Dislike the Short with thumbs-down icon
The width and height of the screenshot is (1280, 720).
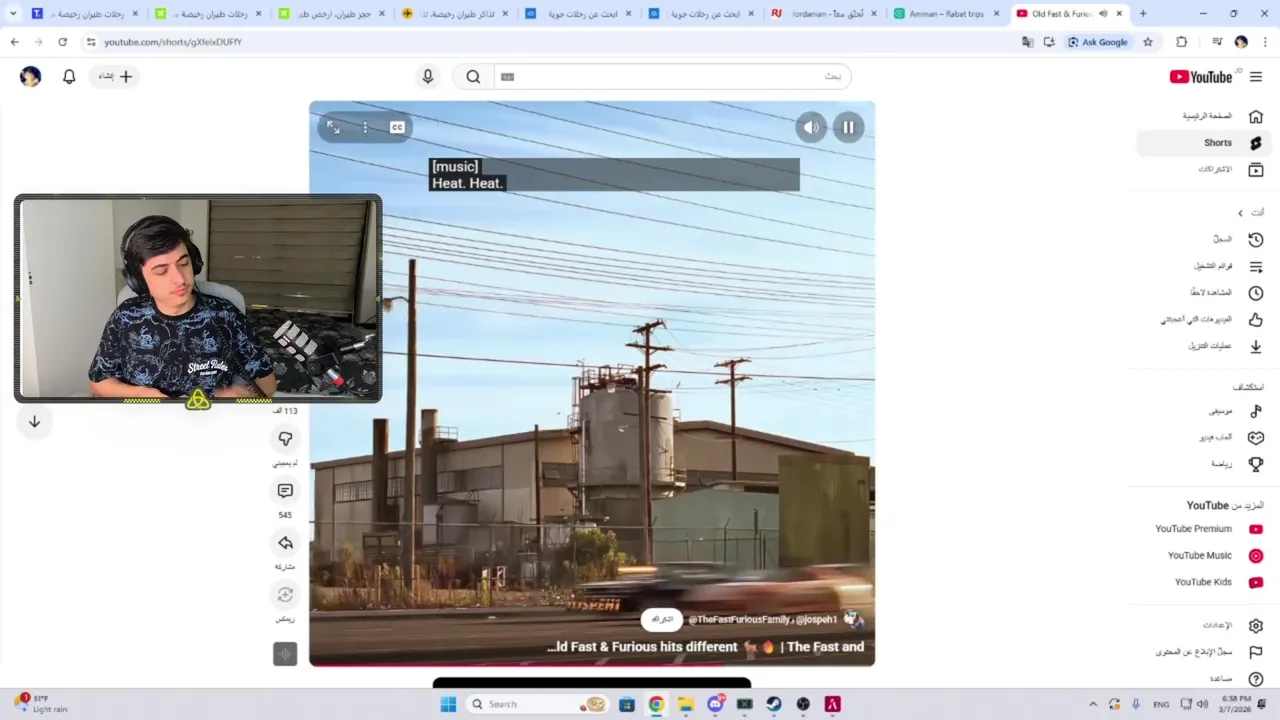click(x=285, y=439)
